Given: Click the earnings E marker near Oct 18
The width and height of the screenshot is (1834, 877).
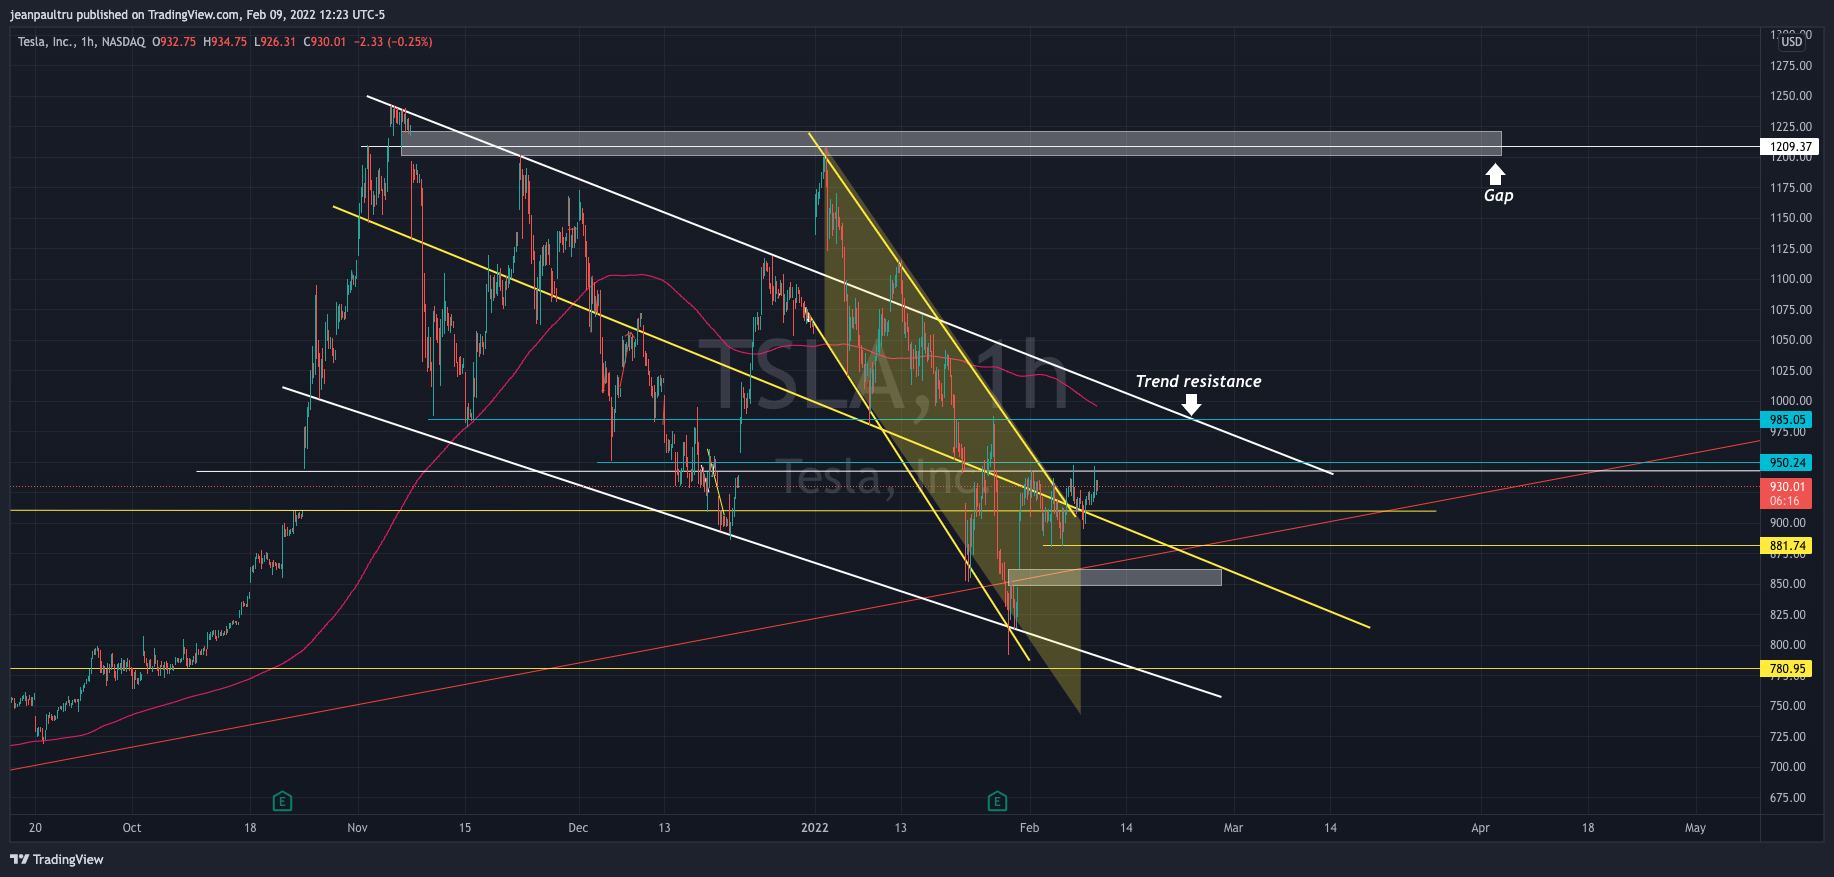Looking at the screenshot, I should [x=282, y=801].
